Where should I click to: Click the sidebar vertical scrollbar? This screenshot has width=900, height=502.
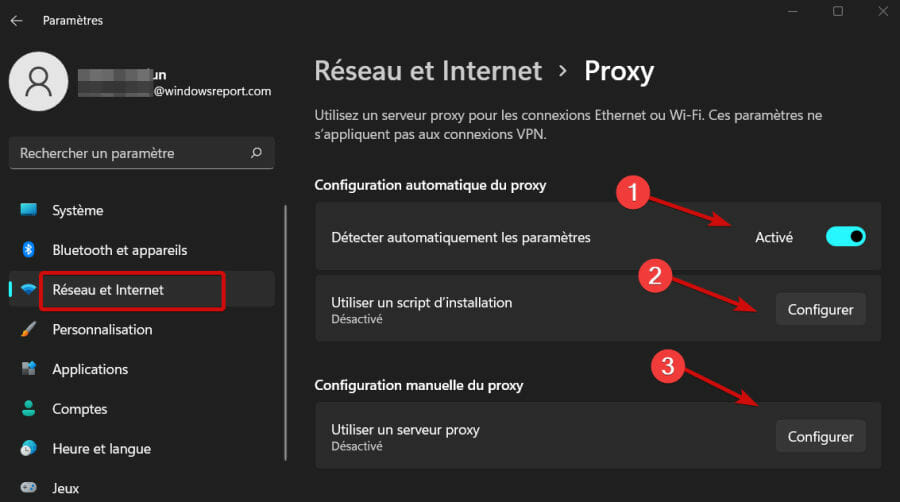(285, 333)
